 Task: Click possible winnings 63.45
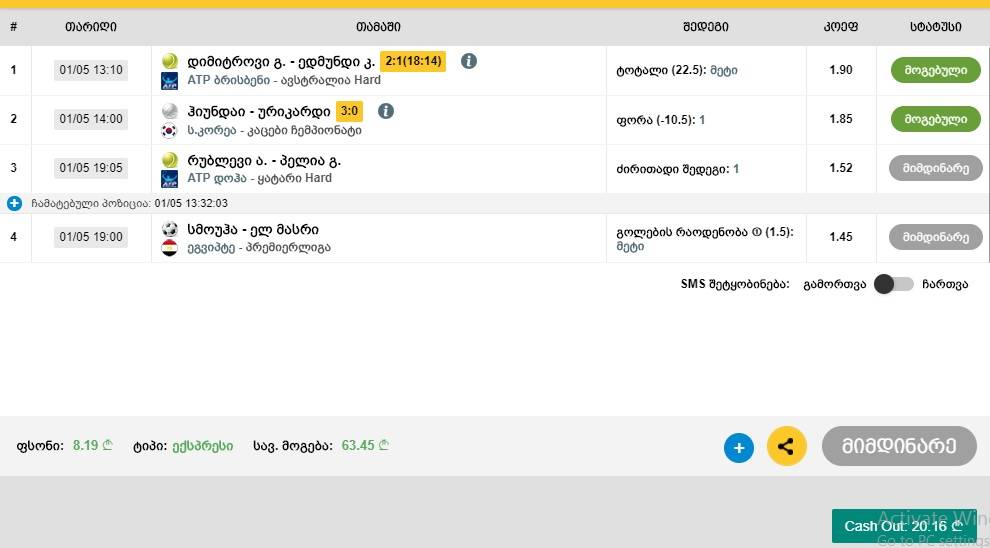click(x=366, y=445)
